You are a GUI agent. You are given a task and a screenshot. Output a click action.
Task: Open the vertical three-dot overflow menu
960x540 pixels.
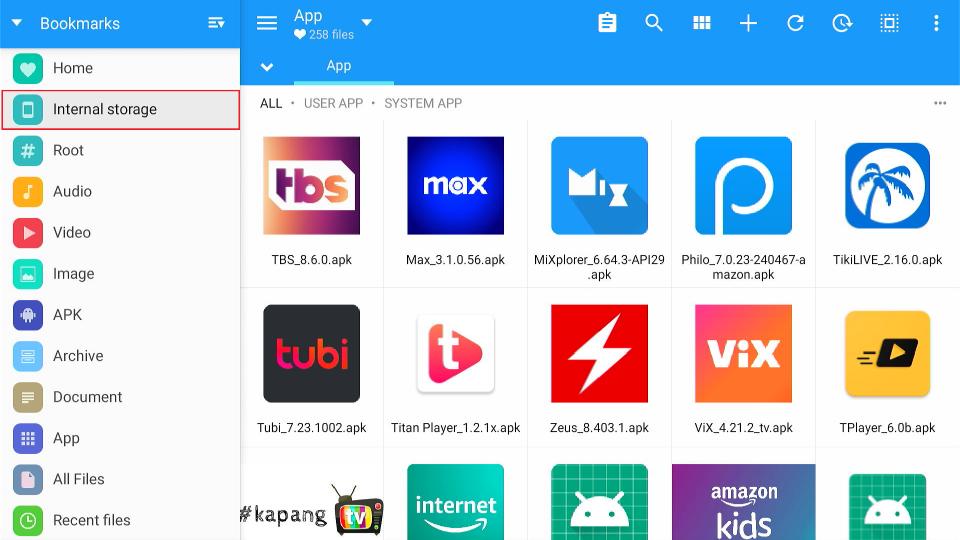pos(936,23)
